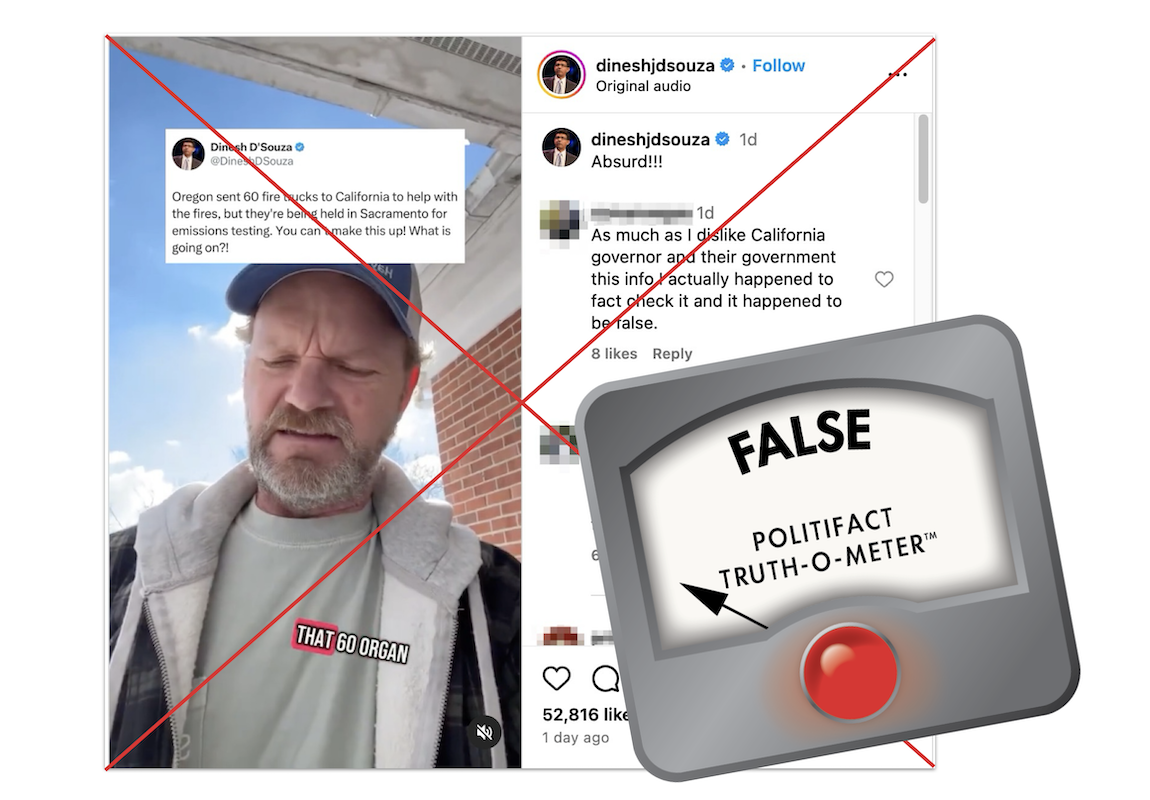Click the embedded Dinesh D'Souza tweet overlay

pyautogui.click(x=315, y=196)
